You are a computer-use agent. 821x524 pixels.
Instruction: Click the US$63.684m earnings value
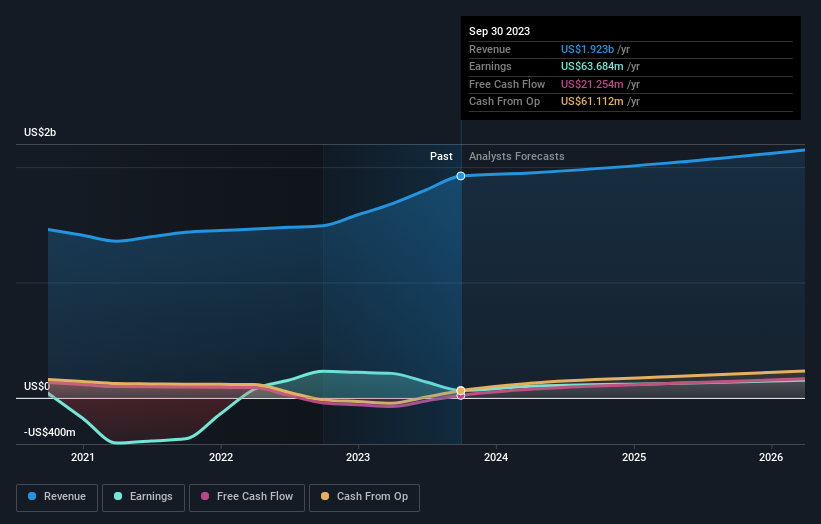(592, 66)
